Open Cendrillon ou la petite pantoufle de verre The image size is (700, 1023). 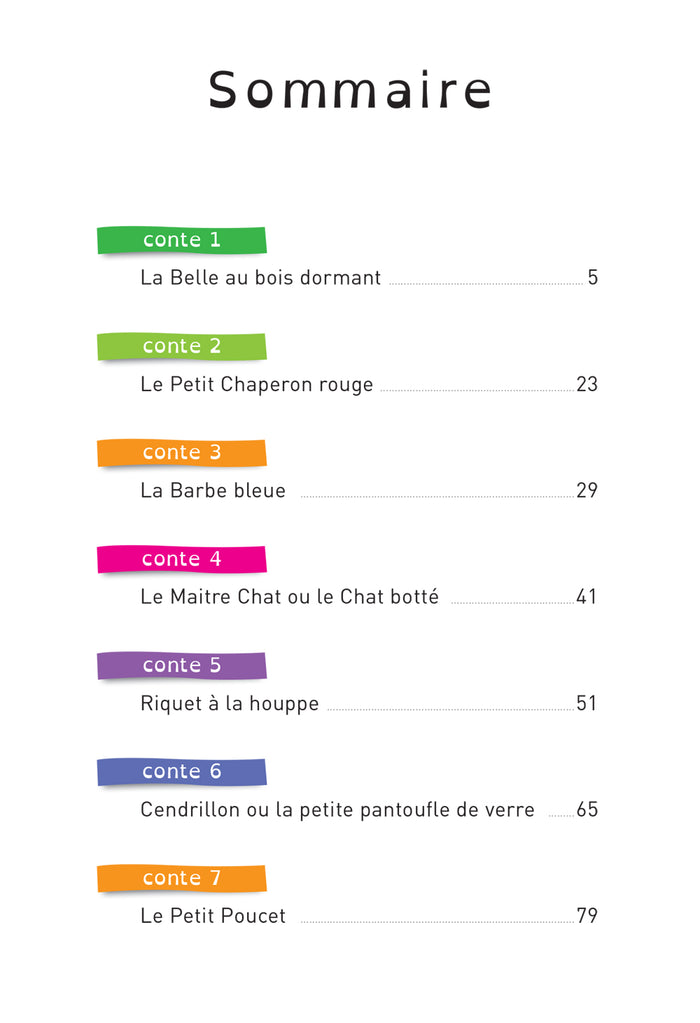pos(338,810)
